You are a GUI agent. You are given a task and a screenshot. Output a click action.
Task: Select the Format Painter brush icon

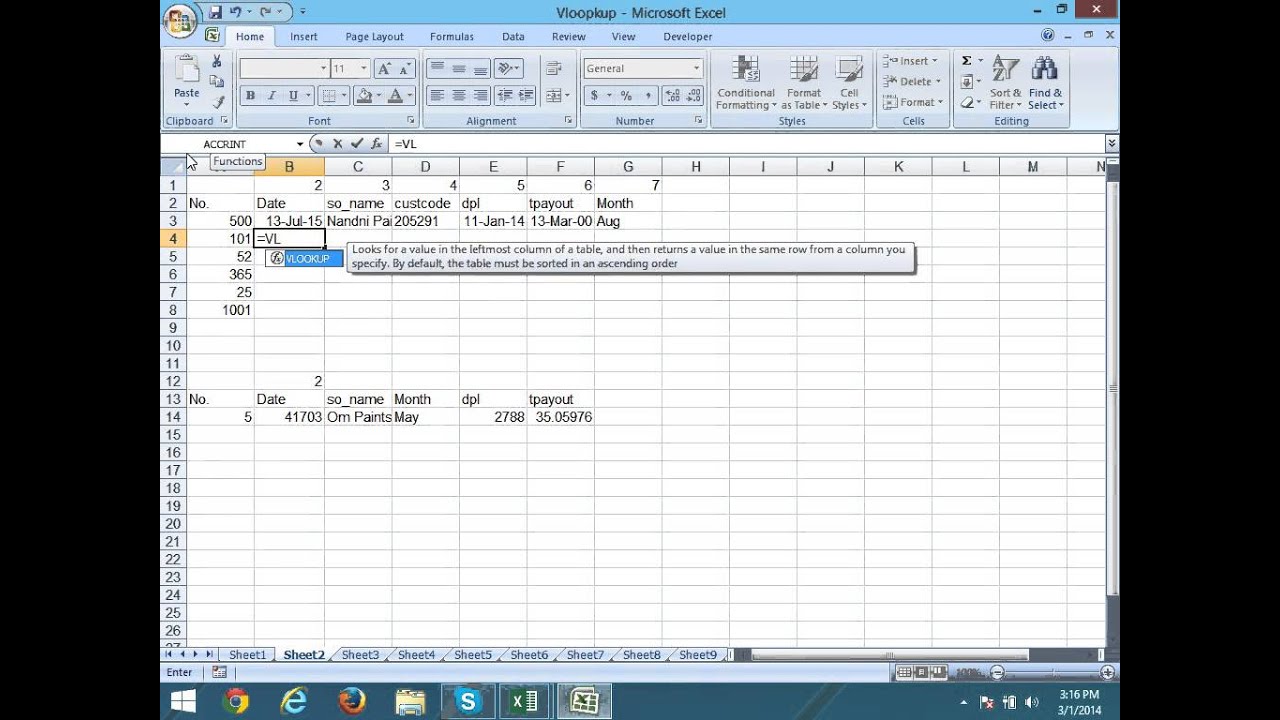[x=217, y=102]
